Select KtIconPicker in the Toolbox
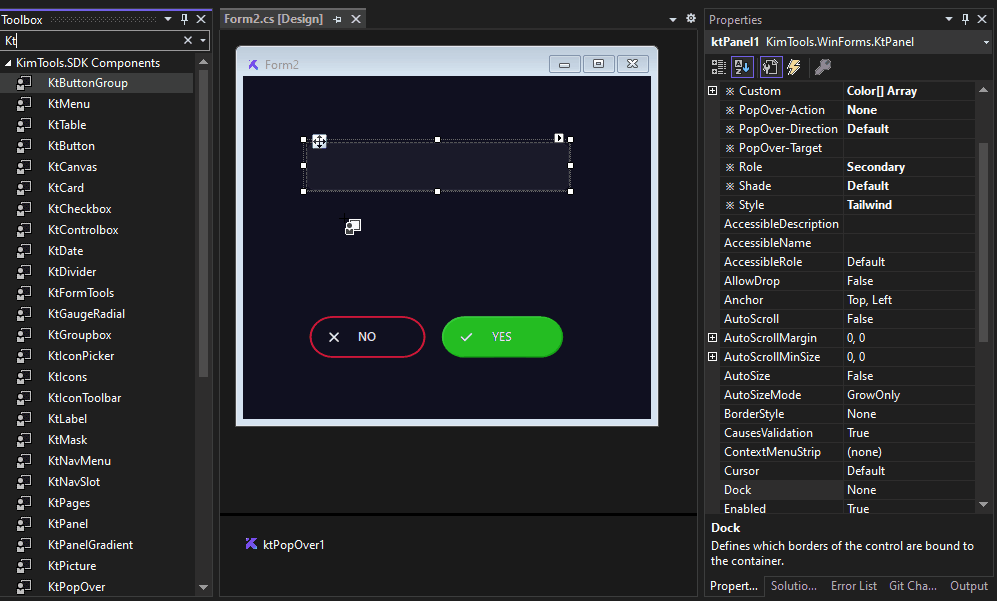Screen dimensions: 997x601 coord(80,356)
